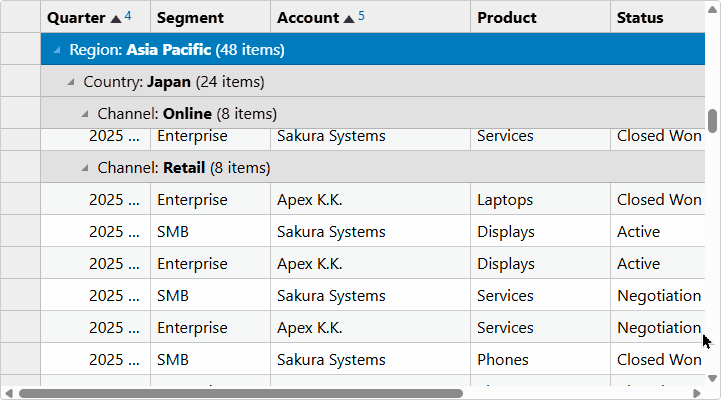The width and height of the screenshot is (721, 401).
Task: Click the select-all corner header cell
Action: tap(21, 17)
